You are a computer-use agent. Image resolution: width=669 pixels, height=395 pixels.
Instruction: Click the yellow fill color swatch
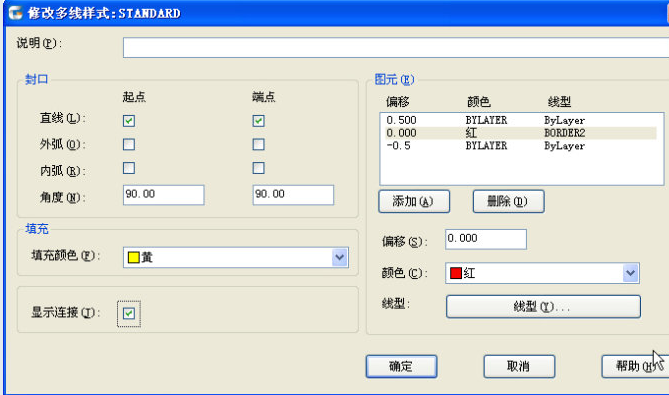(x=134, y=257)
